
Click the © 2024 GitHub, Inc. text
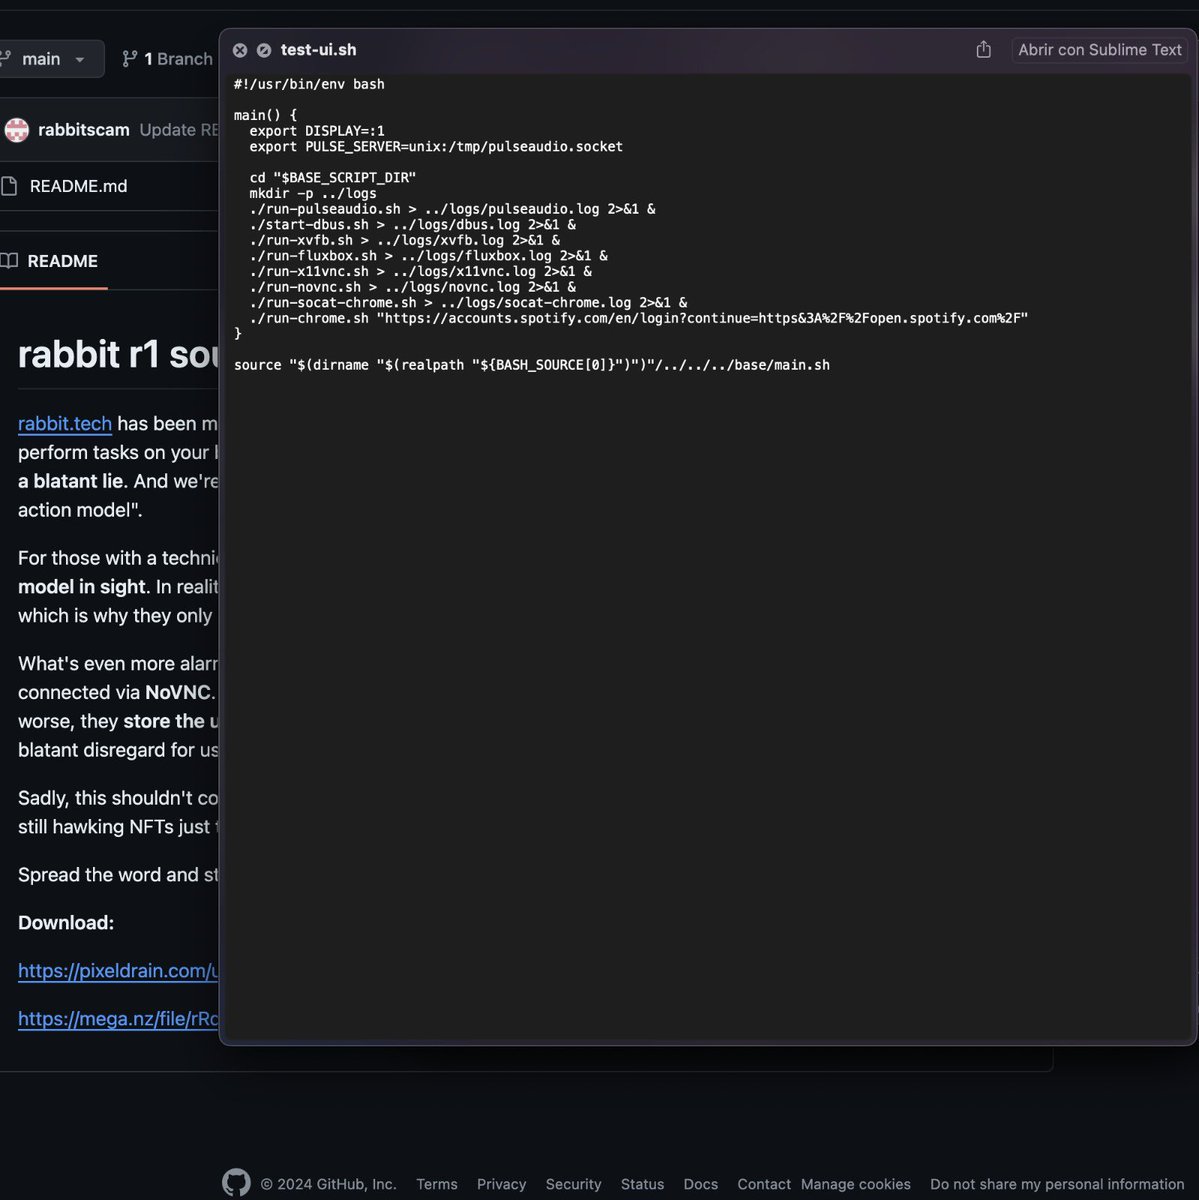(x=328, y=1184)
